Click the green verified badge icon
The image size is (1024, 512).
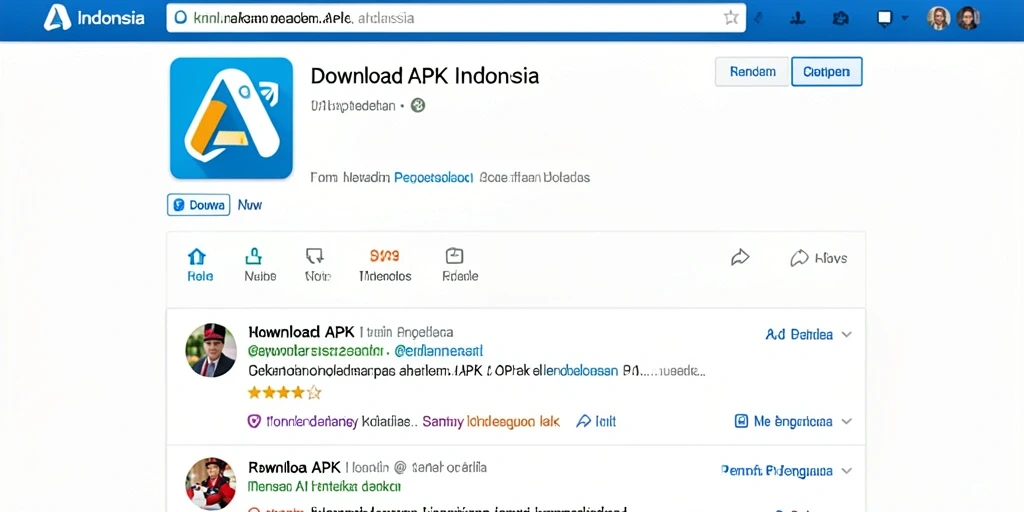click(x=418, y=105)
